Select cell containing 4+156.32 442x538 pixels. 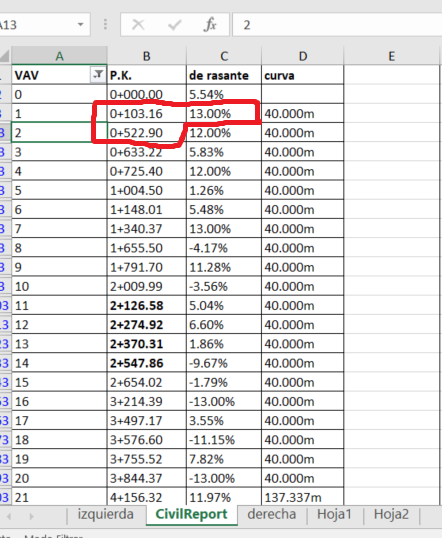pyautogui.click(x=147, y=497)
